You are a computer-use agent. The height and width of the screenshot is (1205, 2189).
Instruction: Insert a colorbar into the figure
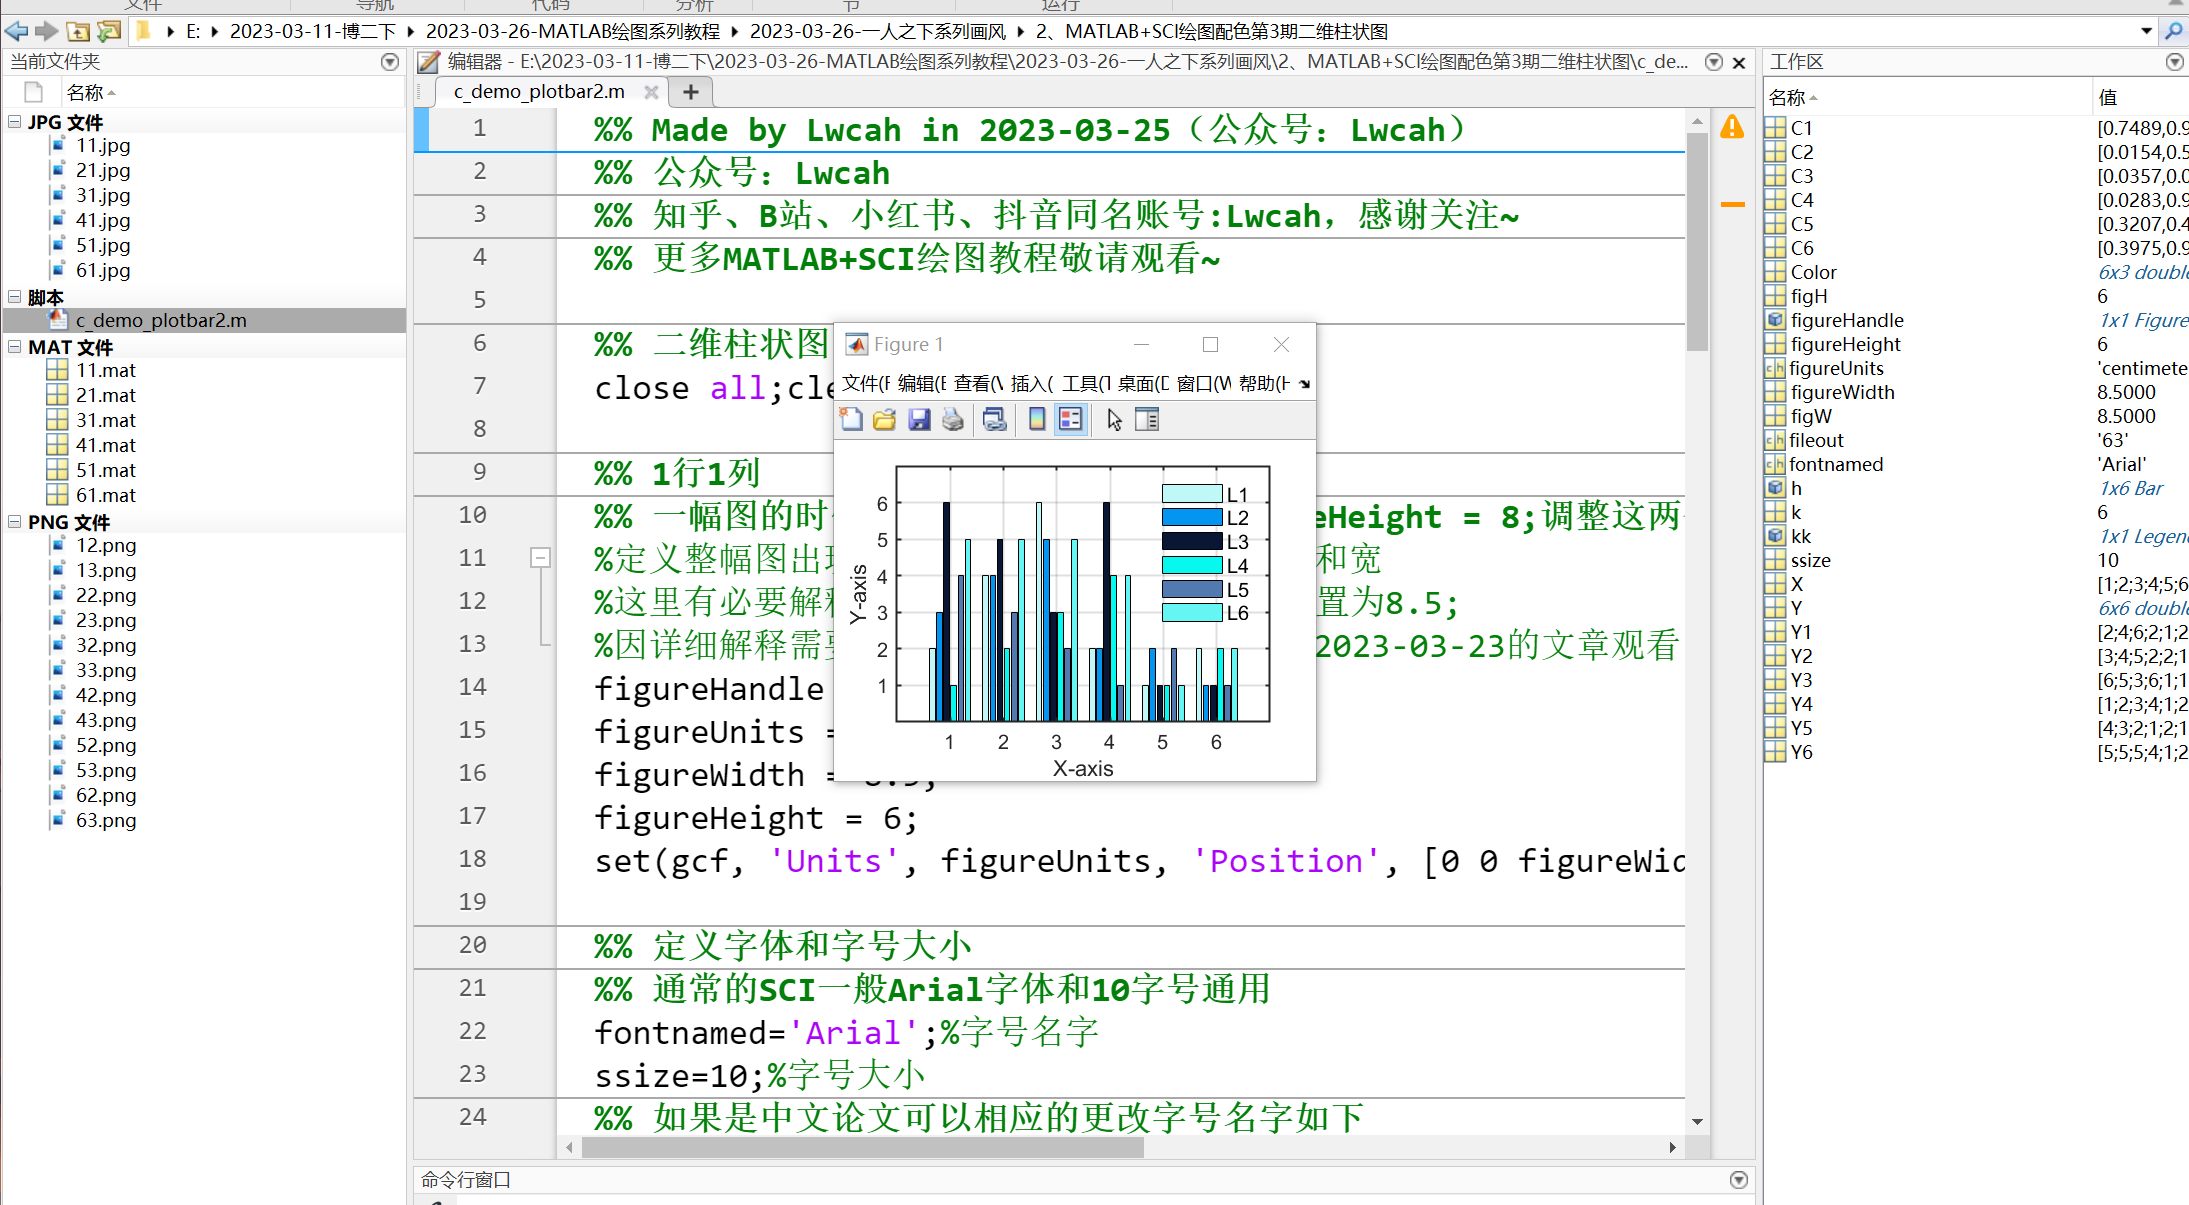[x=1036, y=419]
